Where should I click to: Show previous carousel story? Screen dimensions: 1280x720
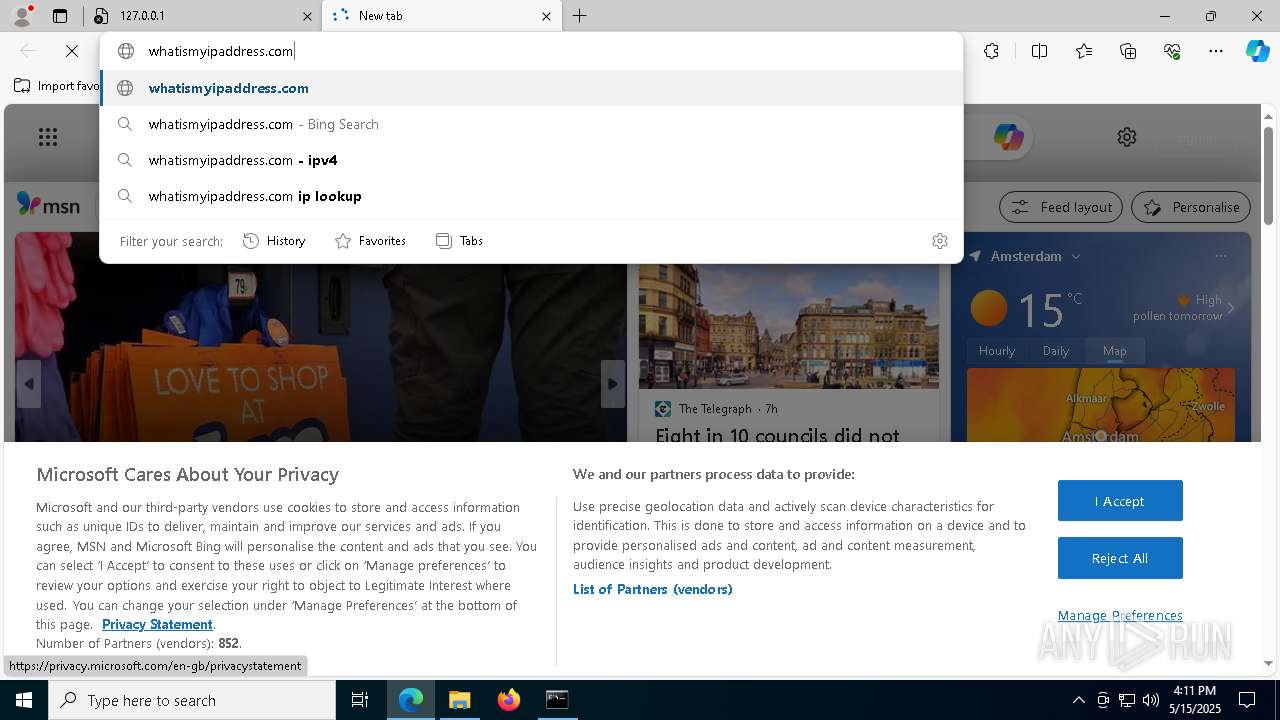pyautogui.click(x=29, y=384)
